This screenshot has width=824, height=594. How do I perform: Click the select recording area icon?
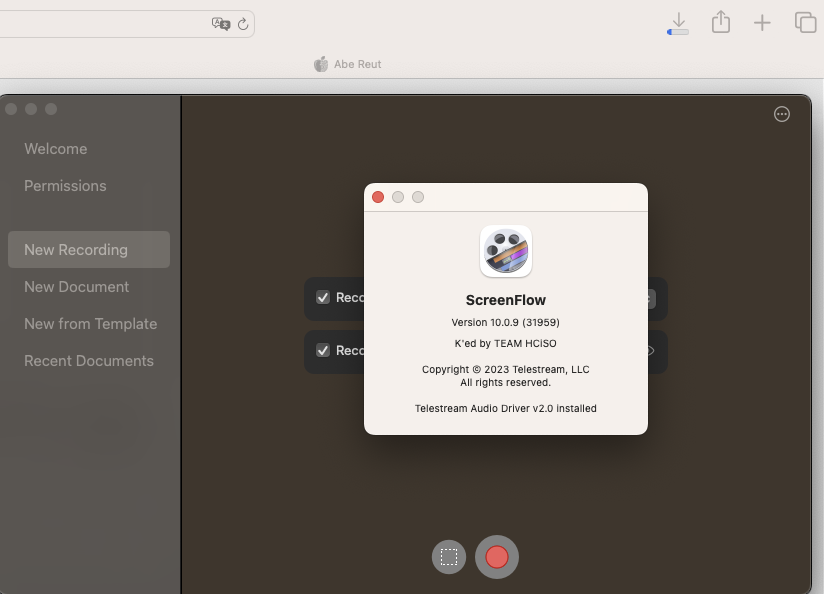click(449, 557)
